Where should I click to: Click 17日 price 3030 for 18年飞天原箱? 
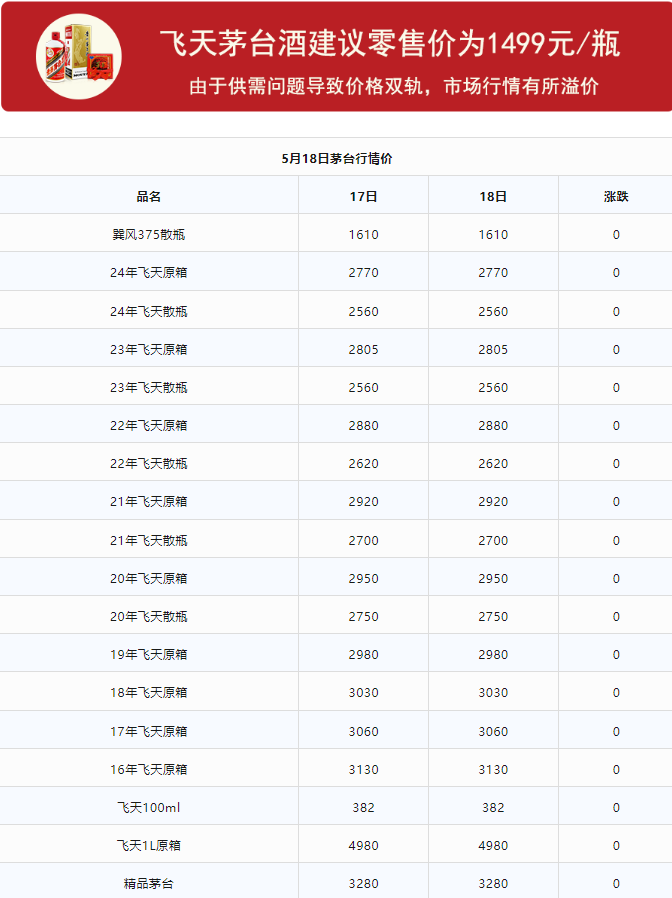[363, 693]
